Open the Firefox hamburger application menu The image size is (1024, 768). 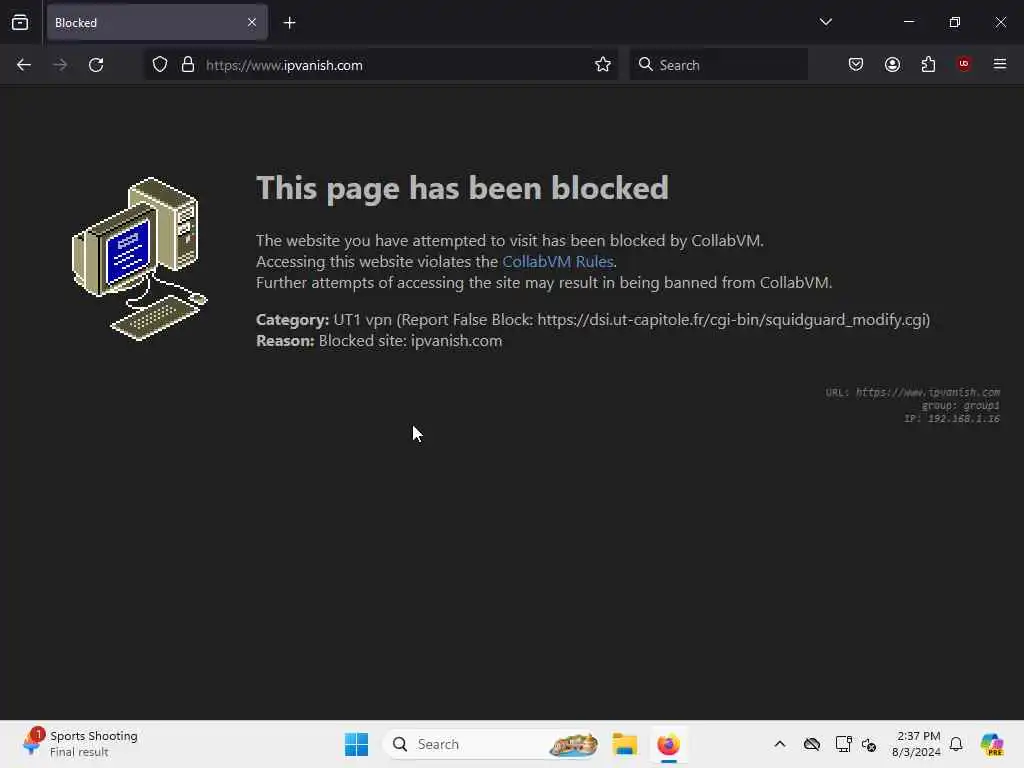[1000, 64]
